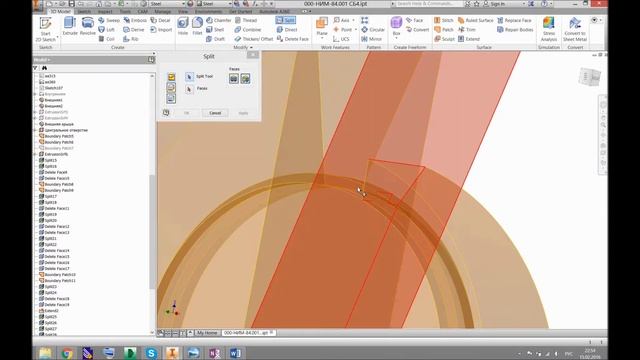The height and width of the screenshot is (360, 640).
Task: Click the Import tool
Action: coord(161,30)
